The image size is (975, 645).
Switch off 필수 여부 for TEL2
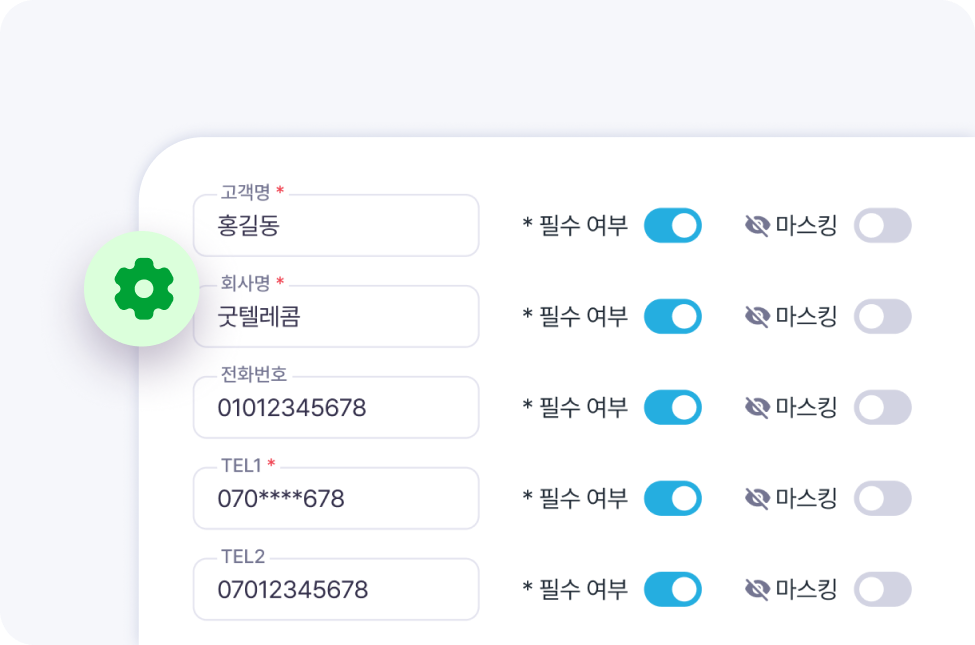tap(672, 589)
